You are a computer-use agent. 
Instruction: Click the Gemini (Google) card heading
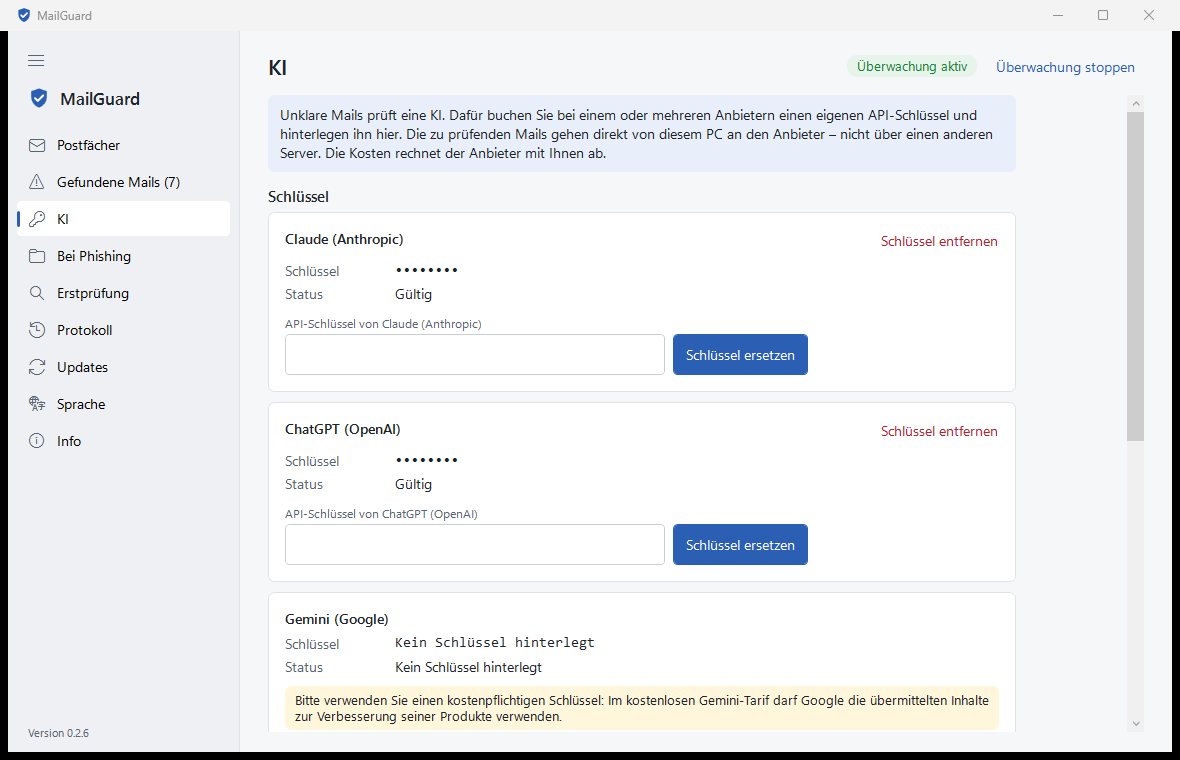(x=336, y=619)
